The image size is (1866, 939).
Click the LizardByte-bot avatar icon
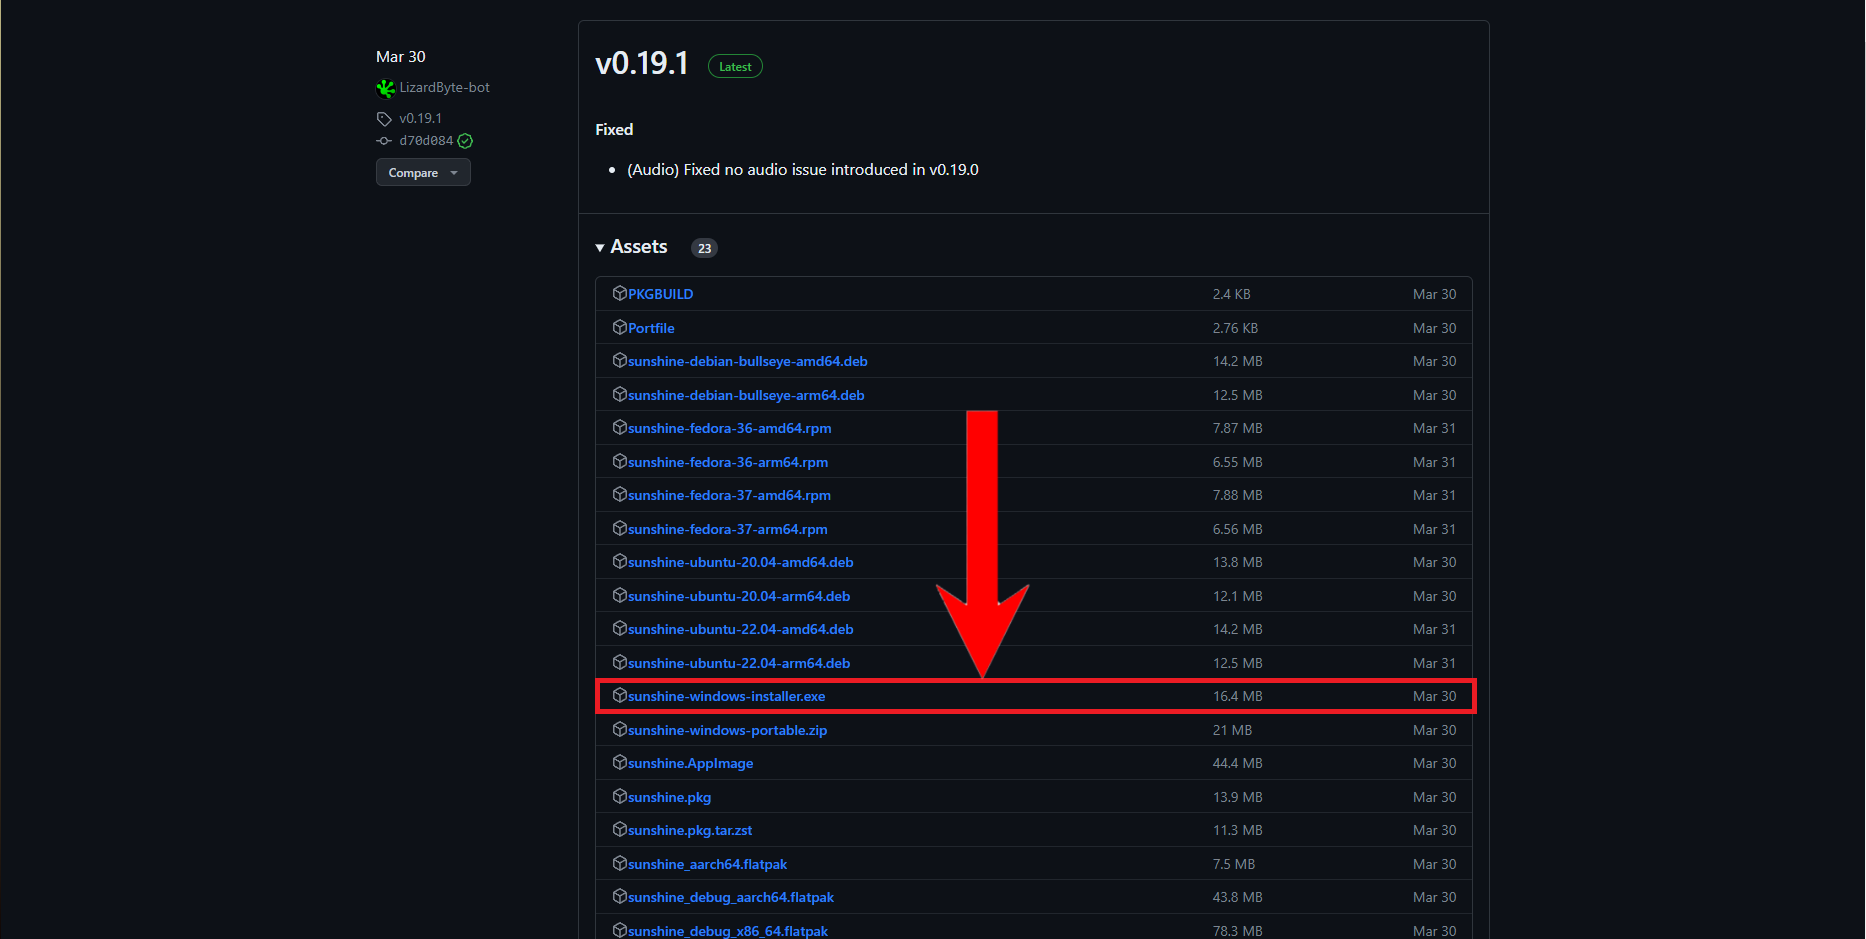[x=385, y=88]
